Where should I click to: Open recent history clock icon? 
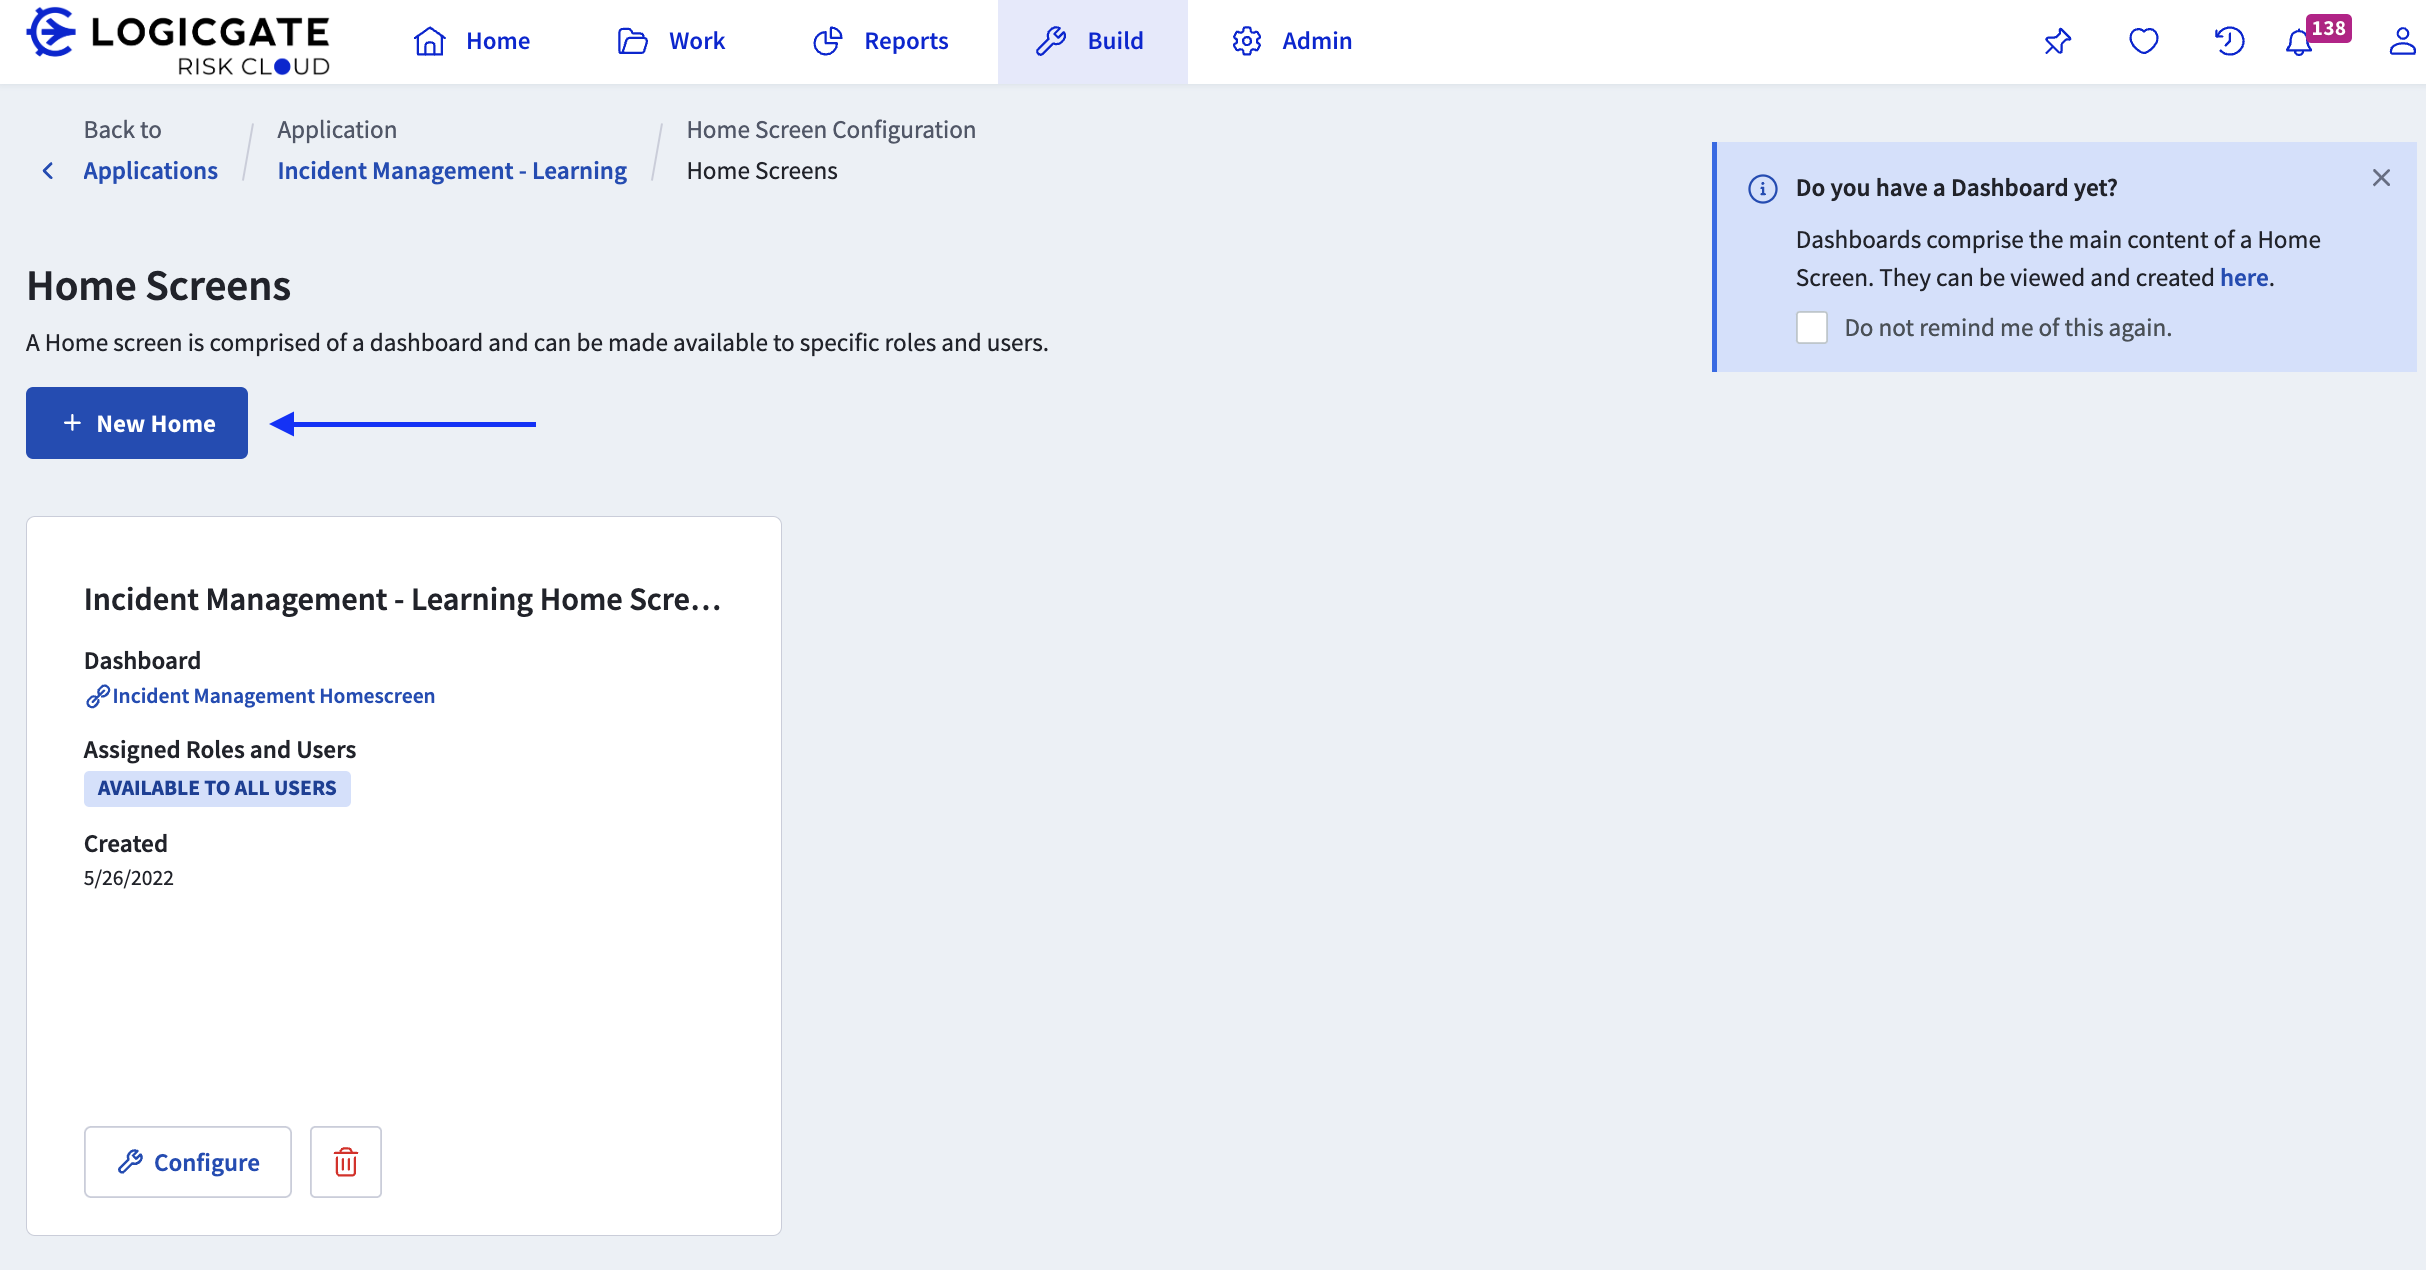[x=2229, y=41]
